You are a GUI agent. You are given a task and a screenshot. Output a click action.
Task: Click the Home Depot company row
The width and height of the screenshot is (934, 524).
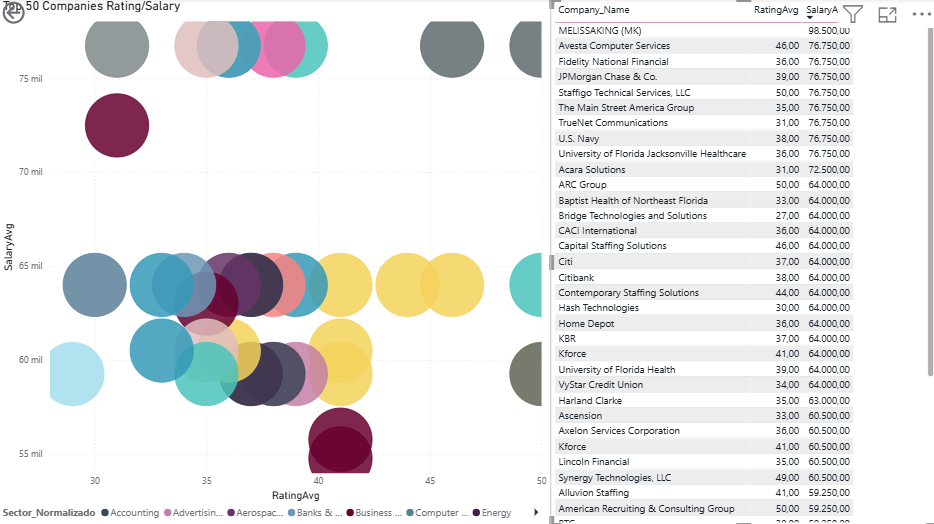coord(585,324)
